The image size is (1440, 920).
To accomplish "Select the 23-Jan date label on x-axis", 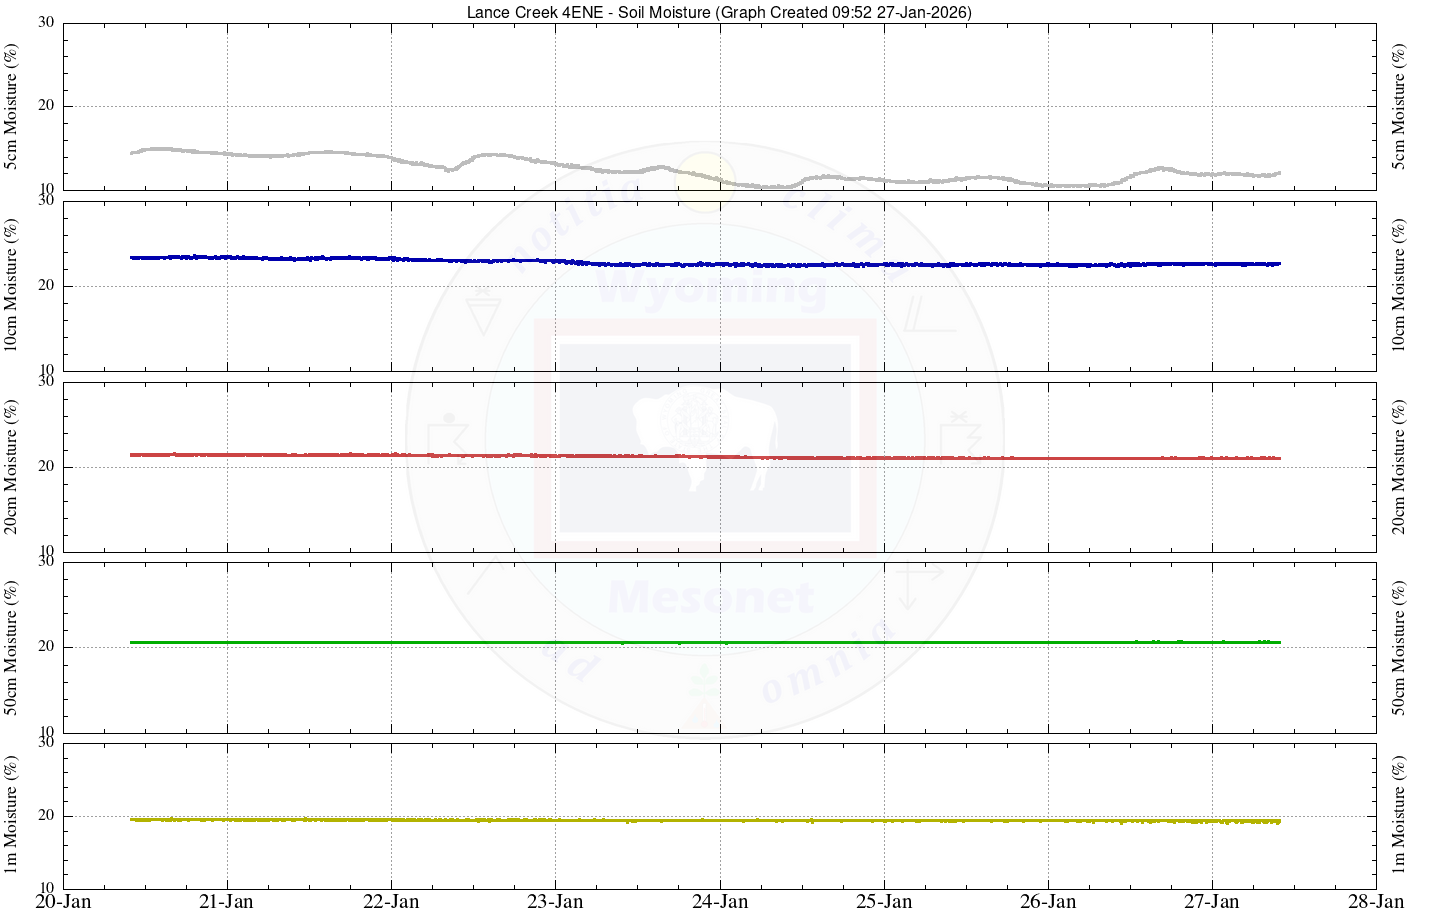I will click(x=555, y=902).
